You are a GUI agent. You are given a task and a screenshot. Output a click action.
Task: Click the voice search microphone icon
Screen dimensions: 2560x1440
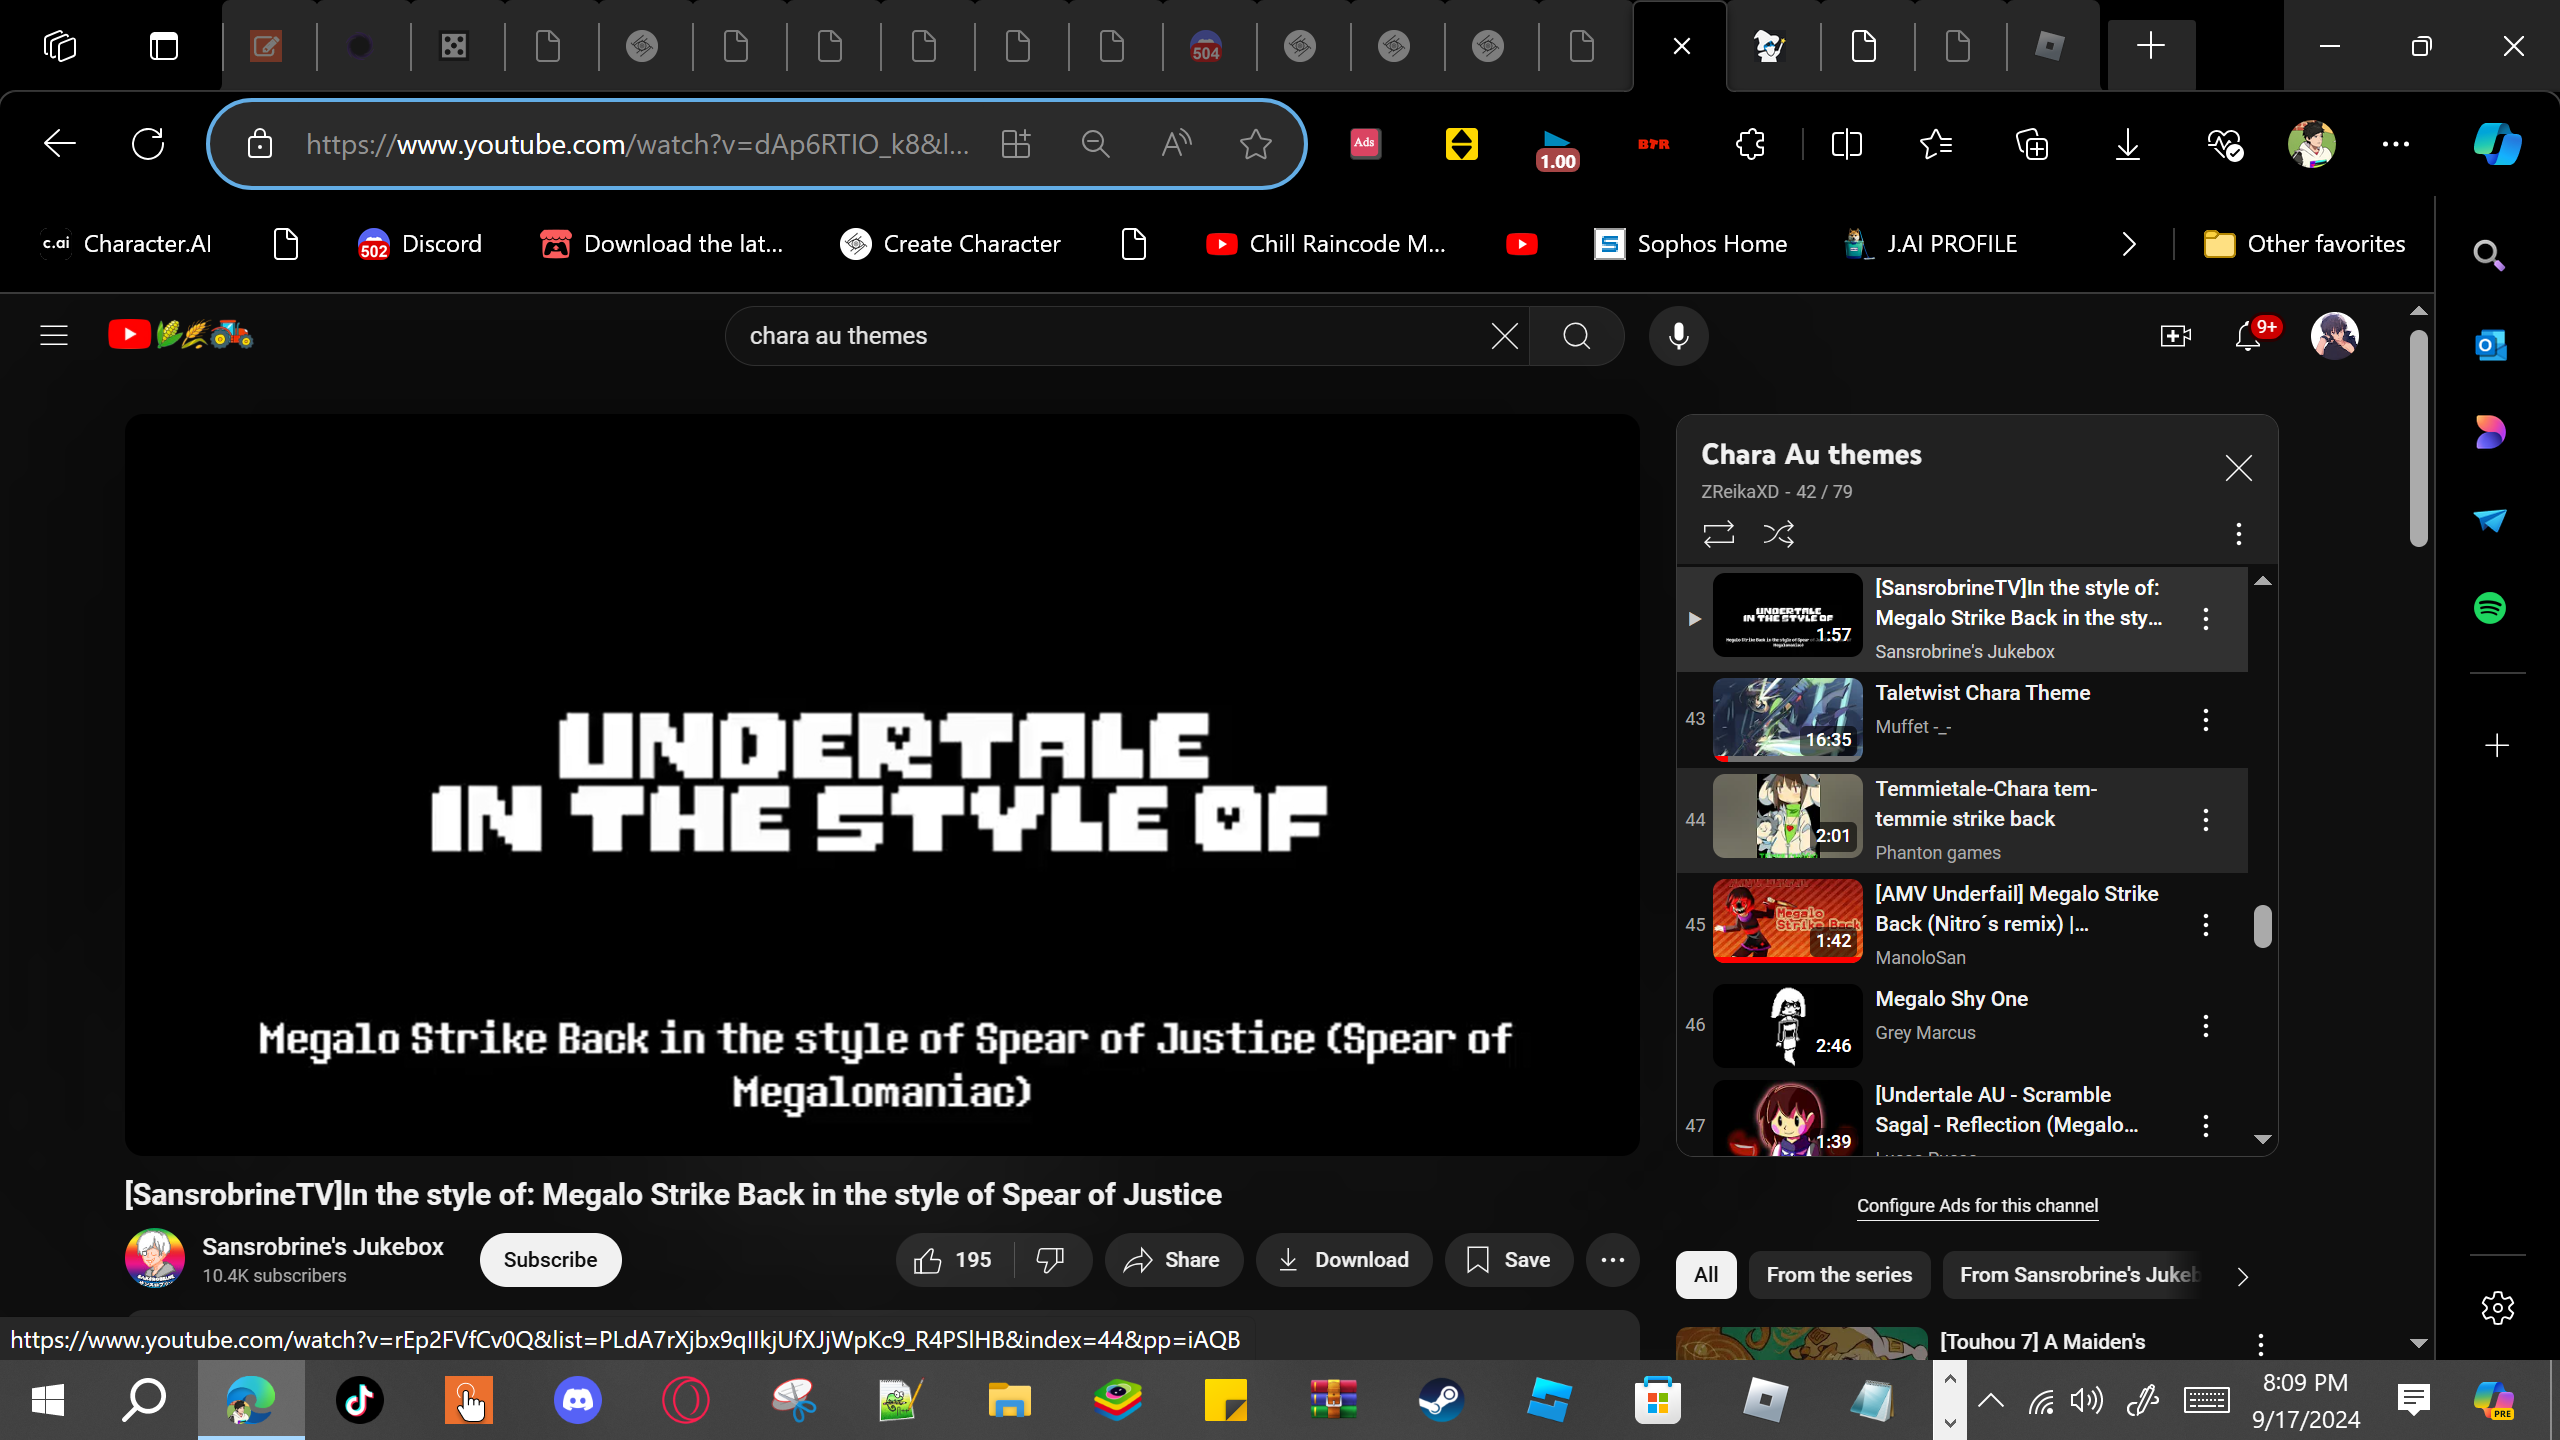click(x=1678, y=336)
